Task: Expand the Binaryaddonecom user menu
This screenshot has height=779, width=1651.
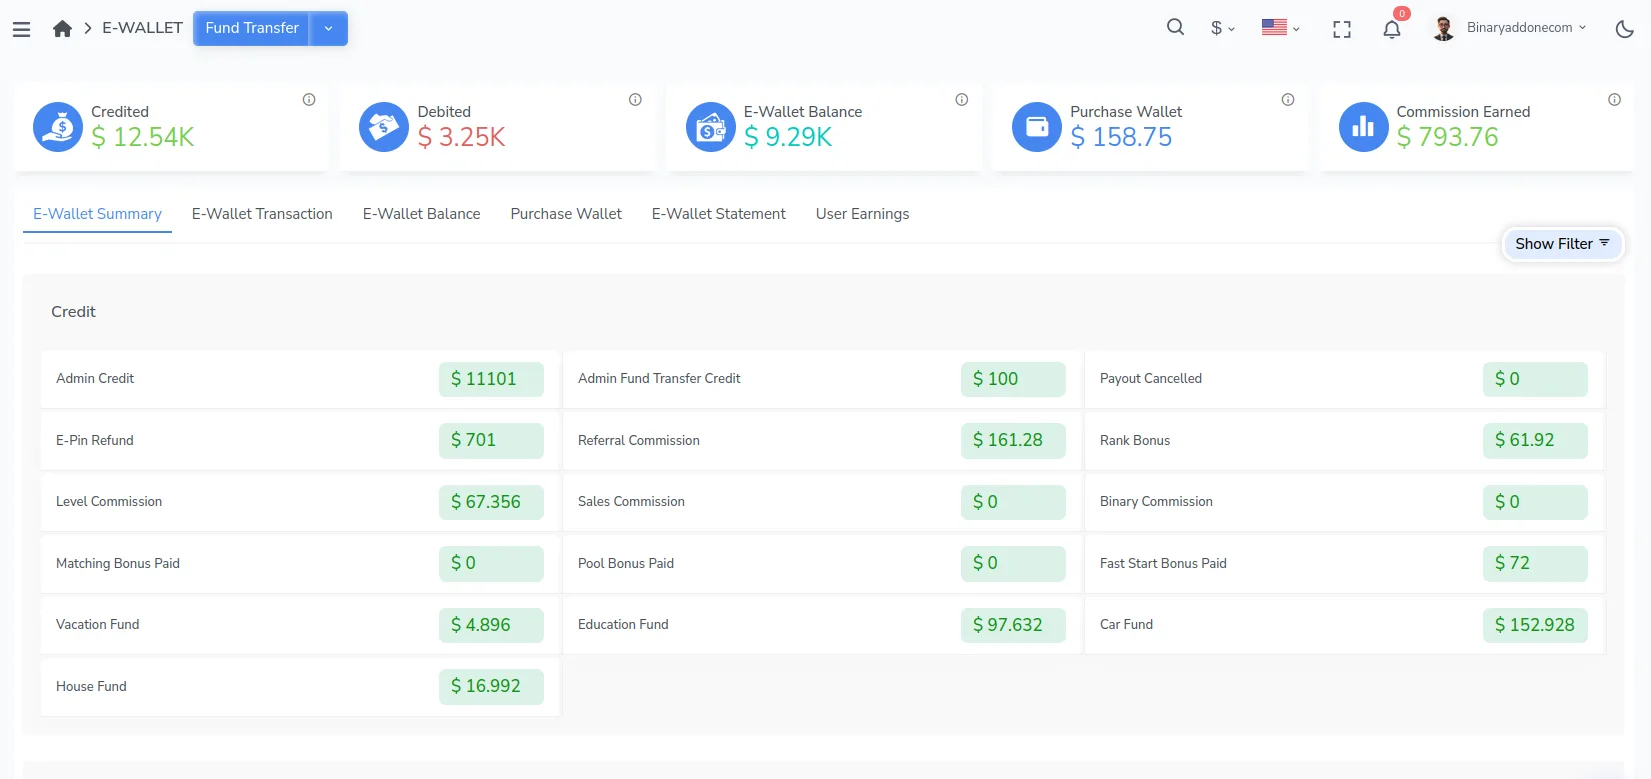Action: pyautogui.click(x=1526, y=28)
